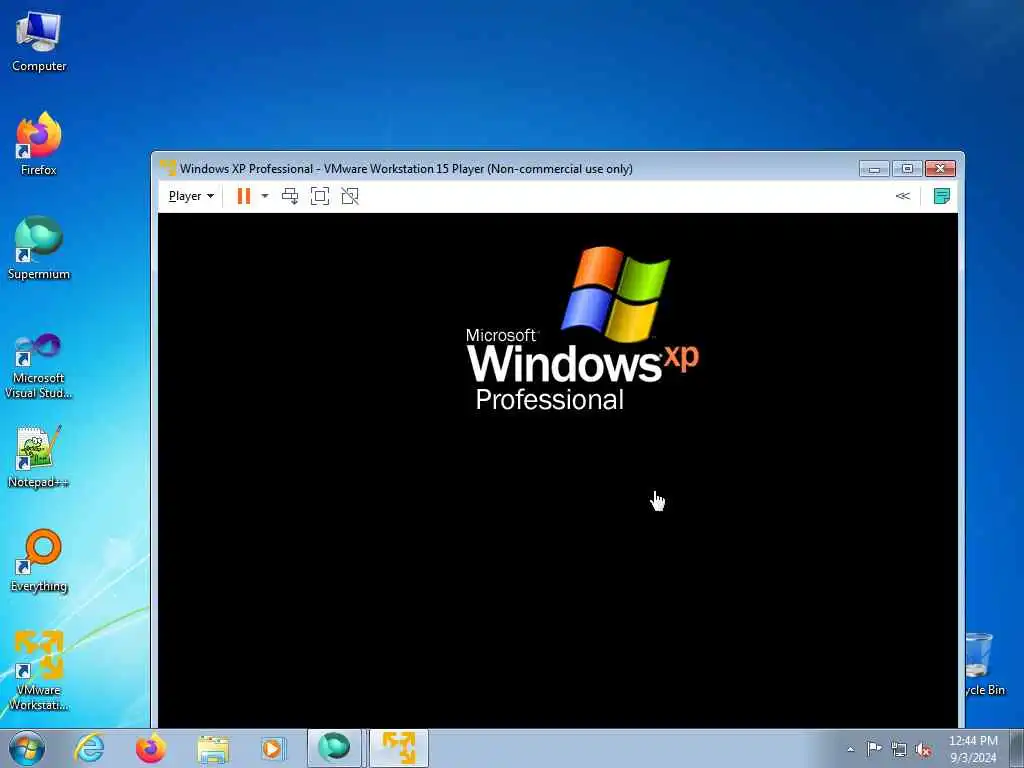Viewport: 1024px width, 768px height.
Task: Click the Show desktop strip beside the taskbar clock
Action: 1017,748
